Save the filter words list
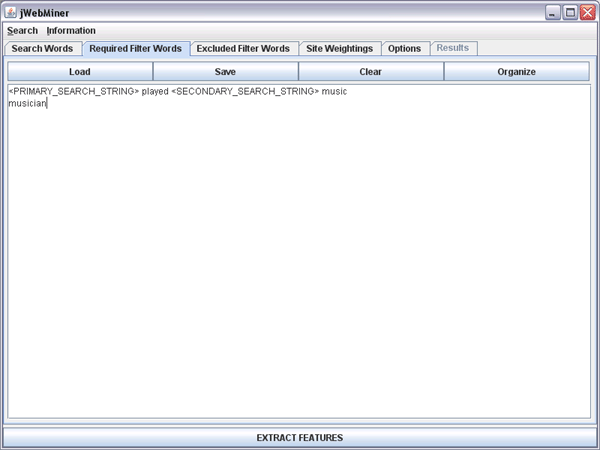The height and width of the screenshot is (450, 600). point(225,72)
